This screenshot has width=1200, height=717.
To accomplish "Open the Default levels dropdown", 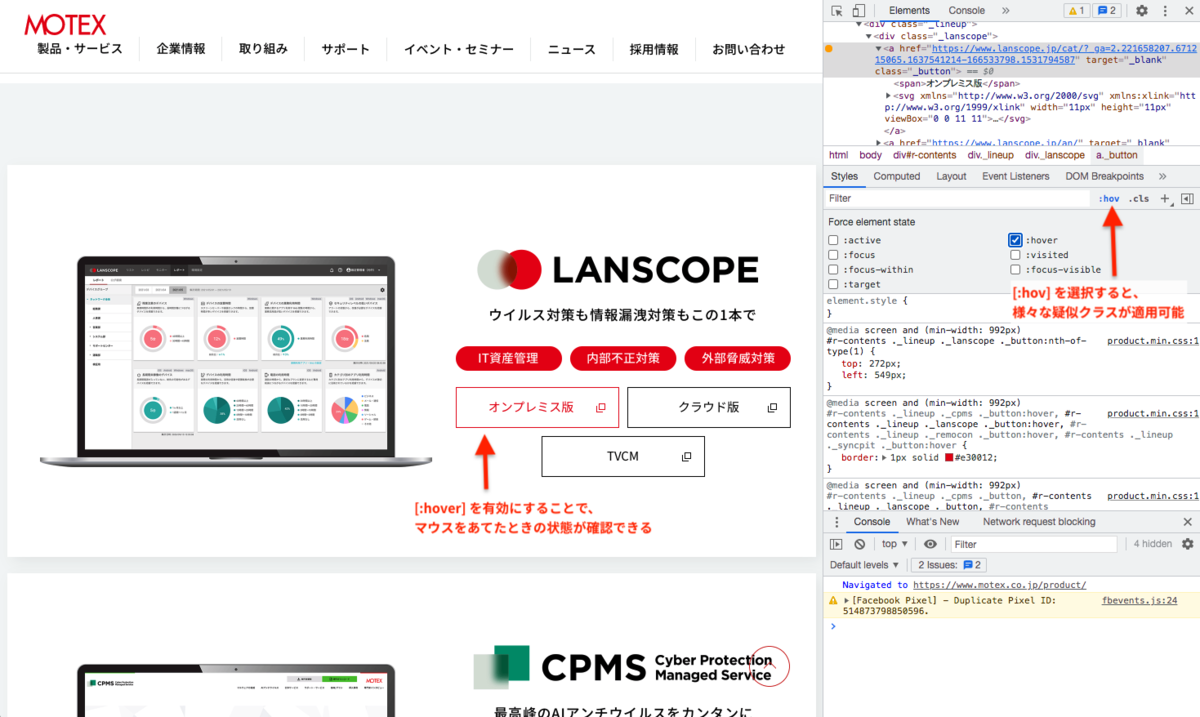I will tap(865, 565).
